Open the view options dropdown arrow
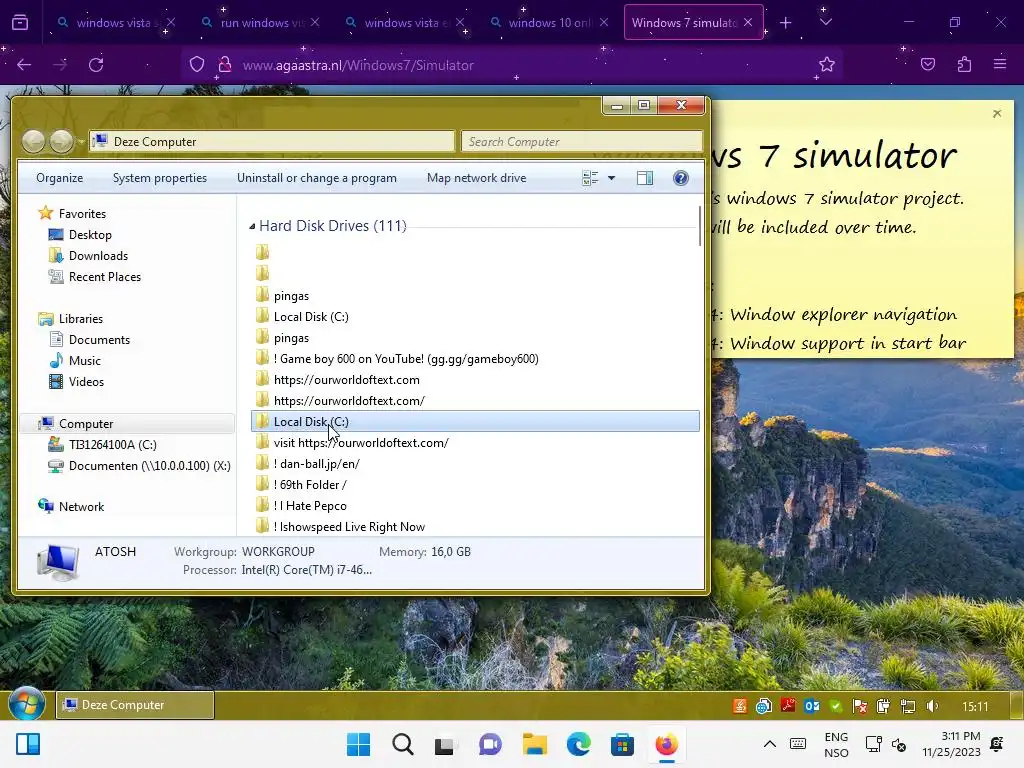The image size is (1024, 768). pos(611,178)
